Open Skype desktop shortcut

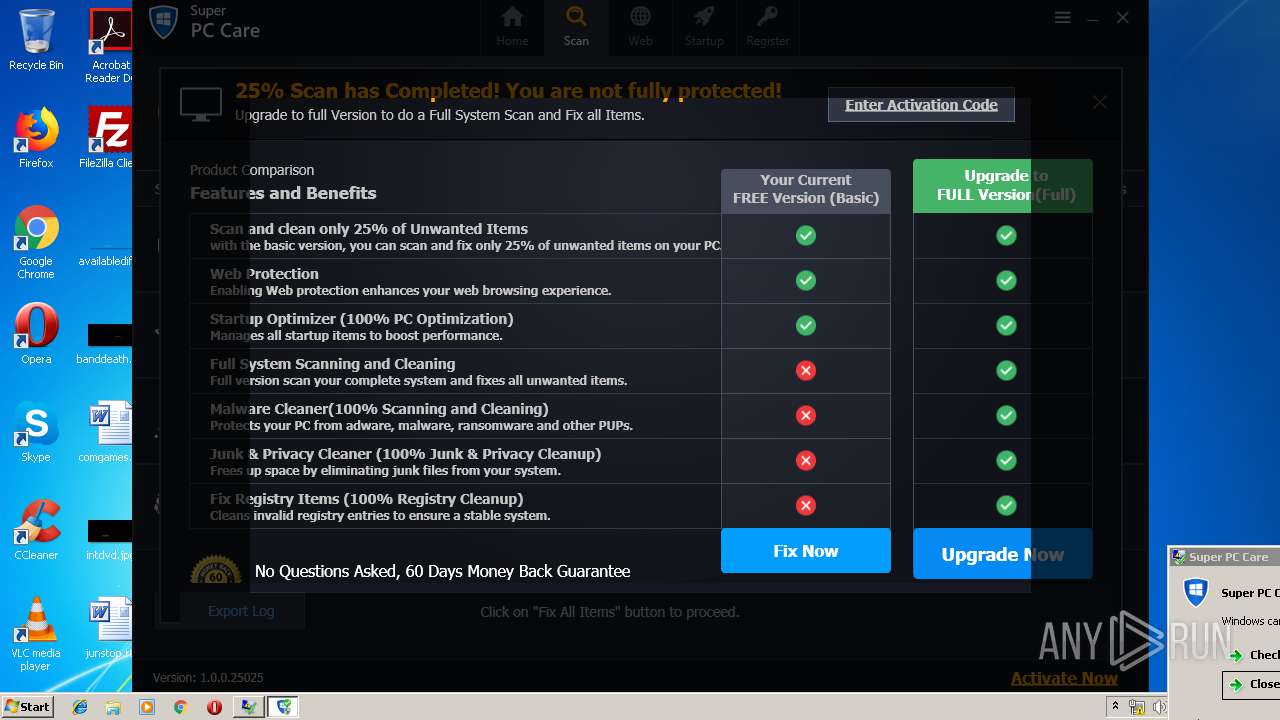tap(36, 432)
